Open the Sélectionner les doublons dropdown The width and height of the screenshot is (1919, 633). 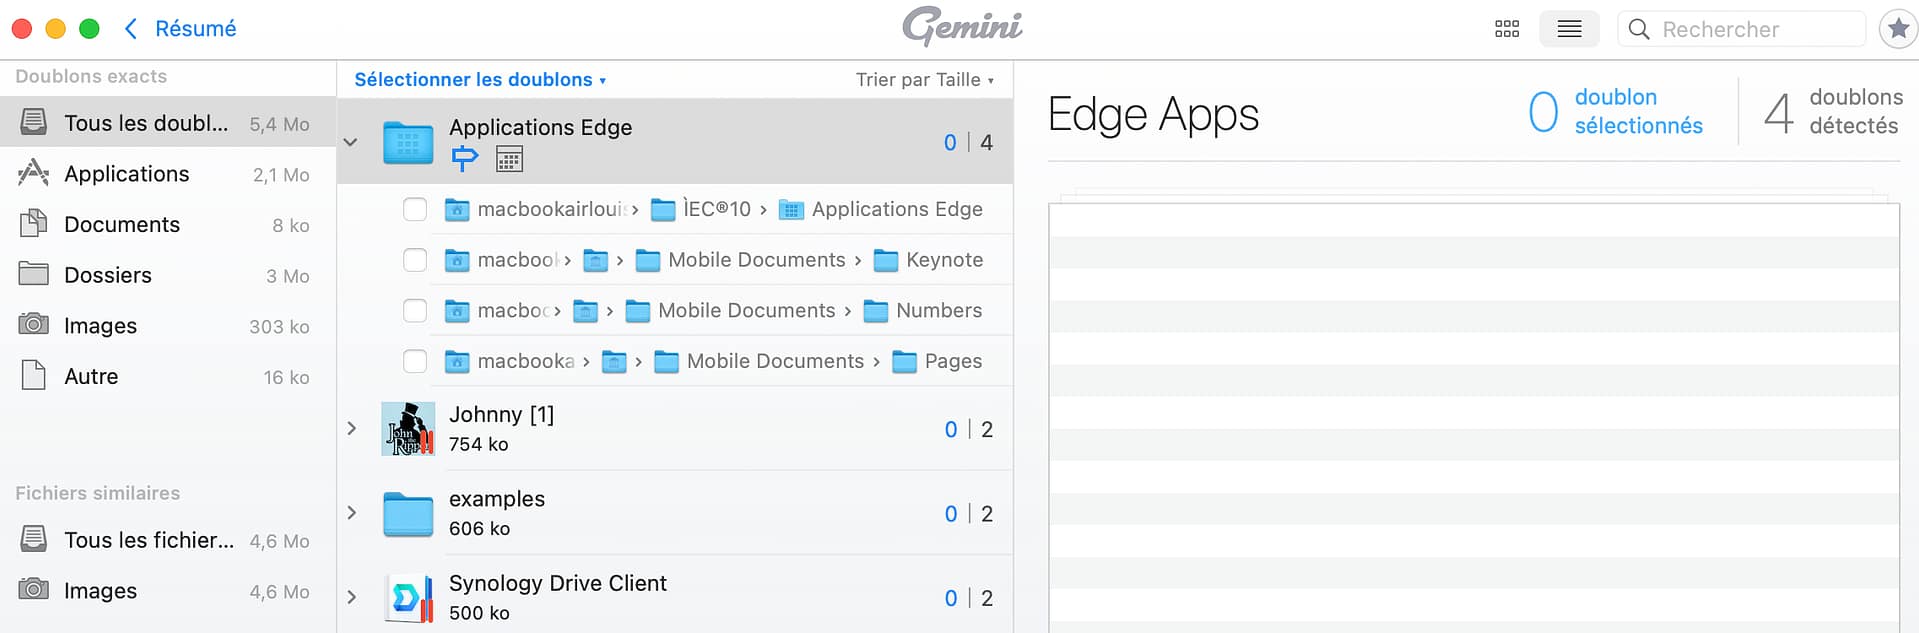click(480, 80)
